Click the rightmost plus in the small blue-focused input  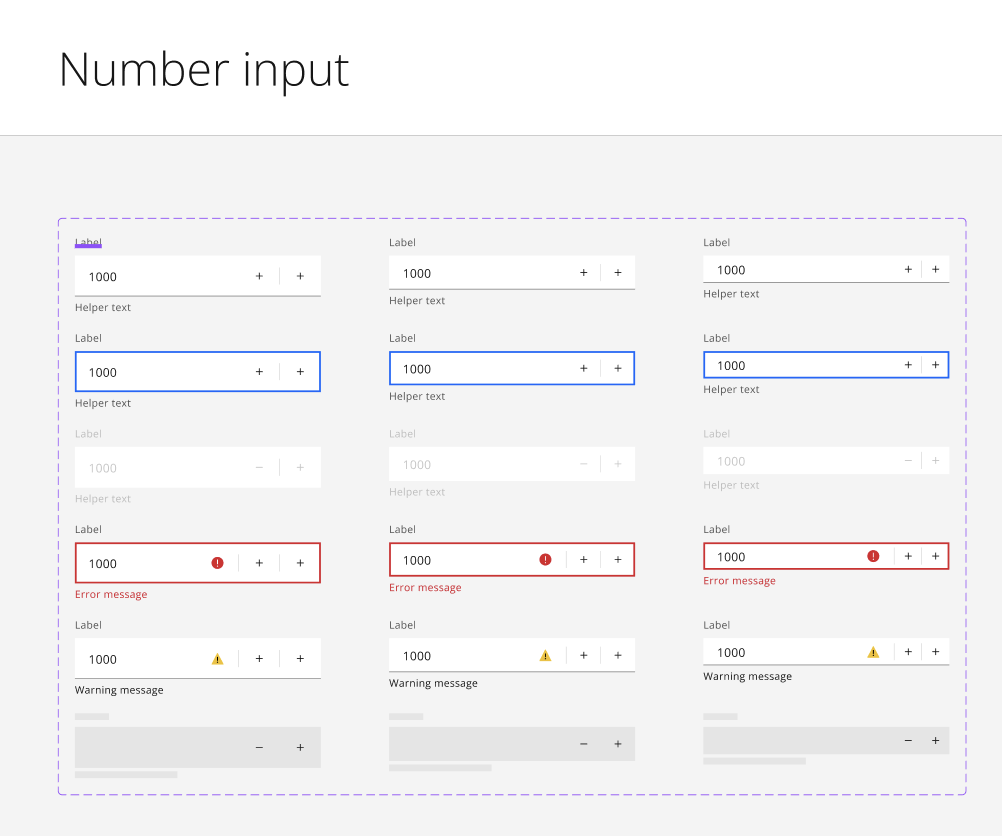click(x=936, y=365)
